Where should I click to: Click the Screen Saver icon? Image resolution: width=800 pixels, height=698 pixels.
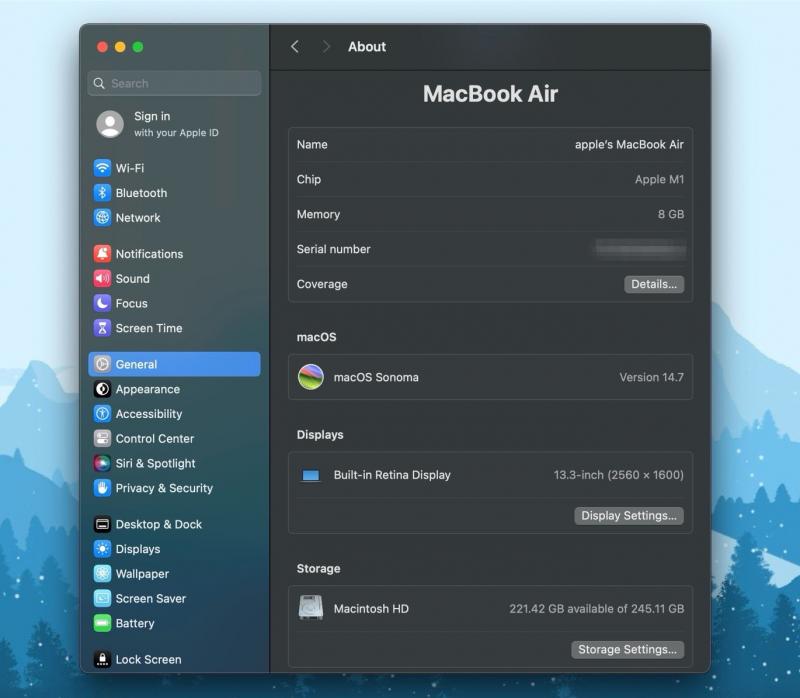pos(103,599)
